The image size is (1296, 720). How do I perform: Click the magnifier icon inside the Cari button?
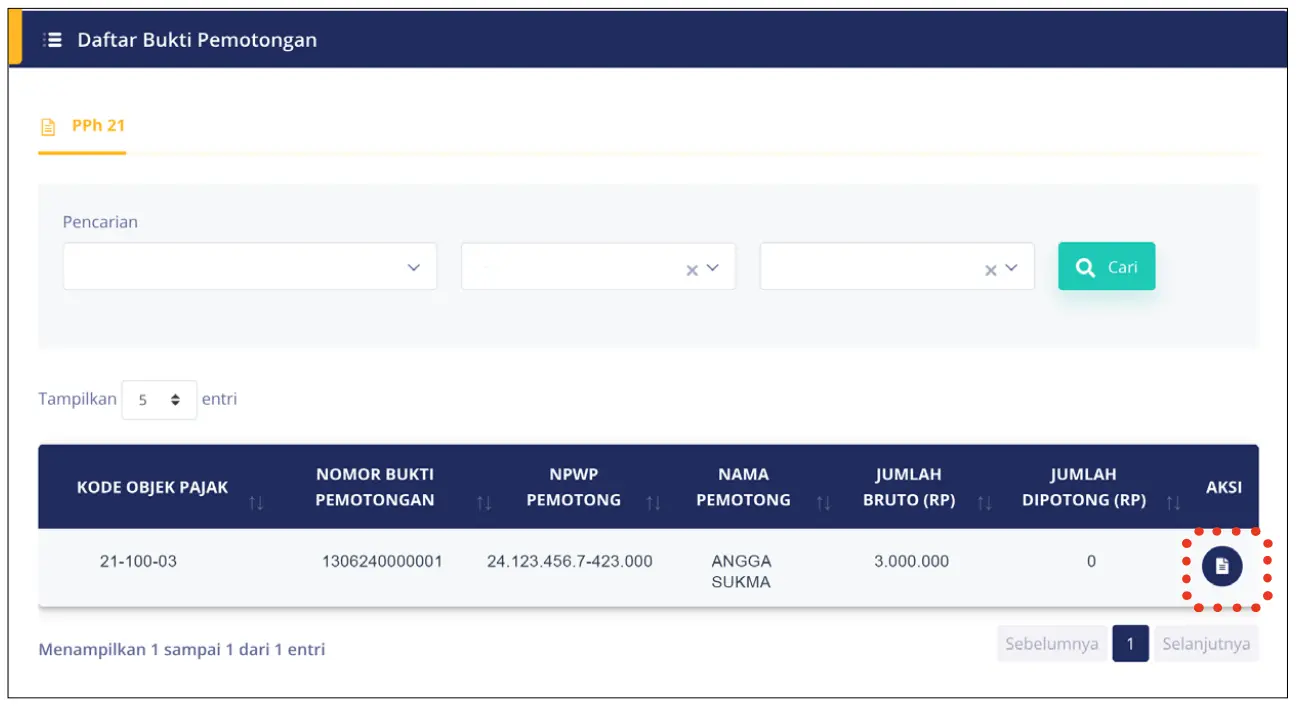1083,266
